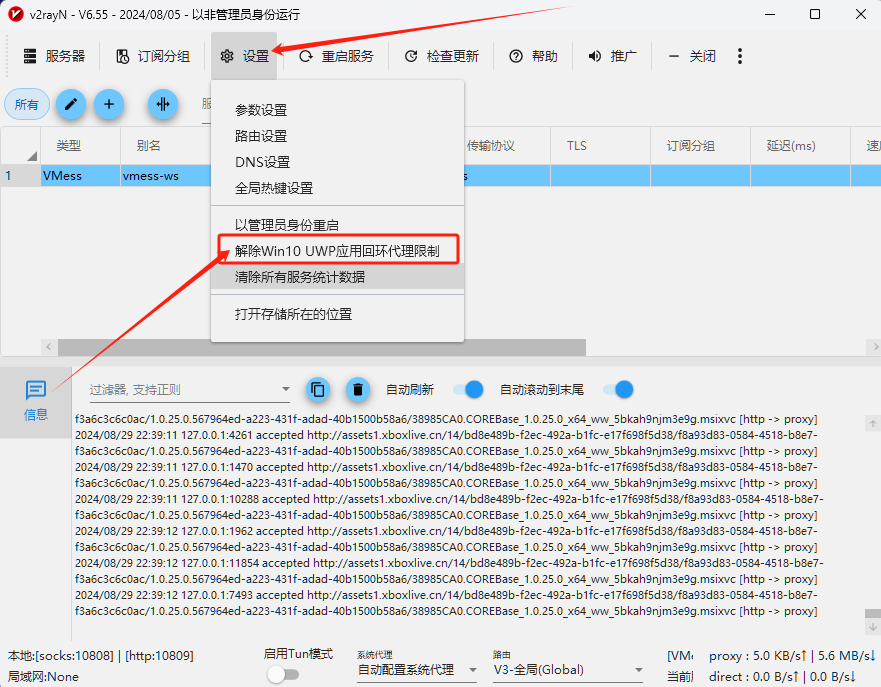Click the v2rayN title bar app icon

click(16, 14)
